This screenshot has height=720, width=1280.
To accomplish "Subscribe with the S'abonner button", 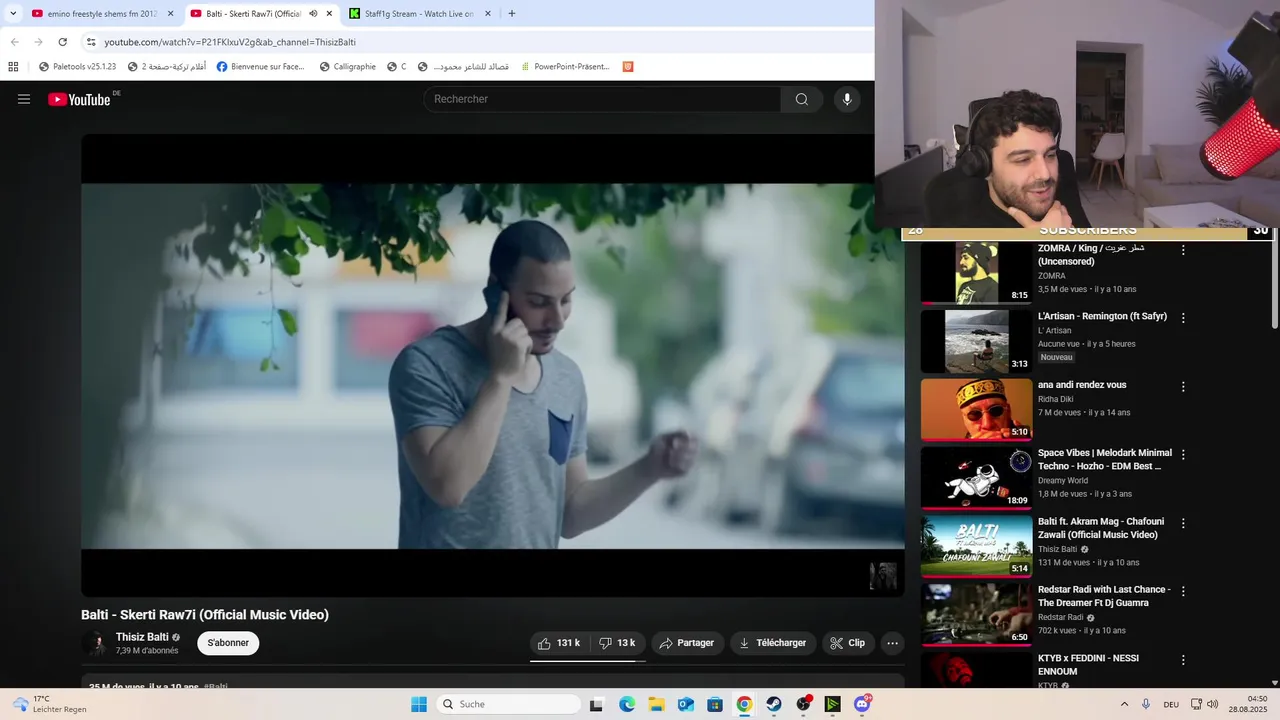I will 228,643.
